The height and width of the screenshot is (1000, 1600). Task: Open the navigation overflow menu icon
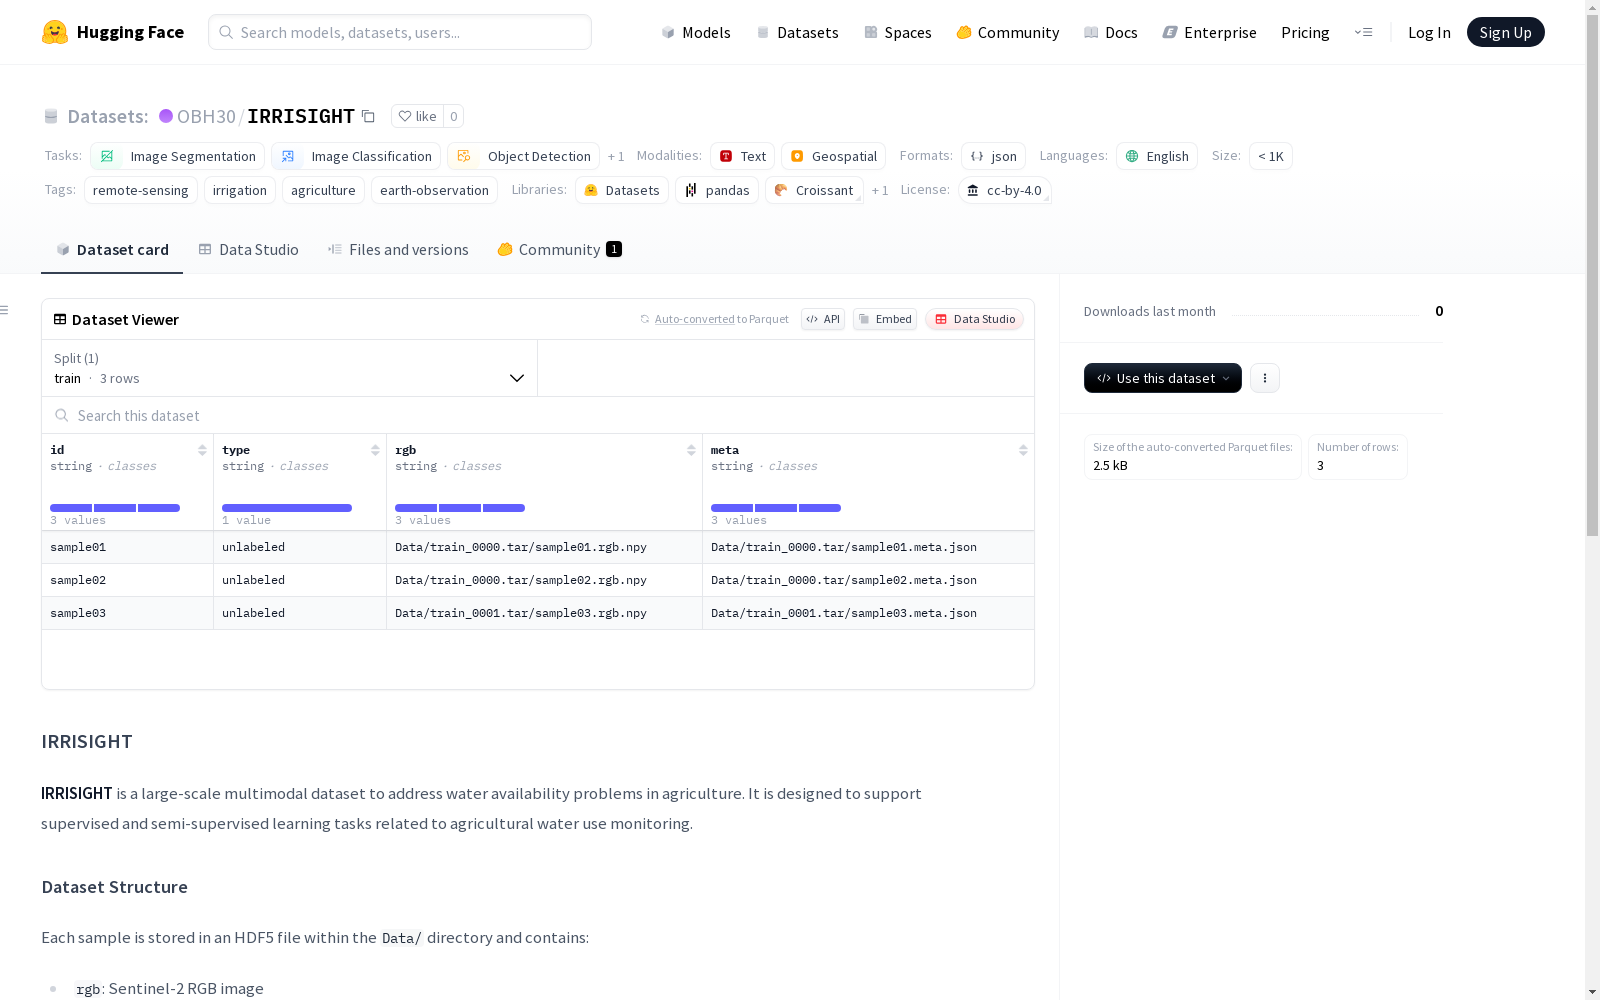point(1363,32)
